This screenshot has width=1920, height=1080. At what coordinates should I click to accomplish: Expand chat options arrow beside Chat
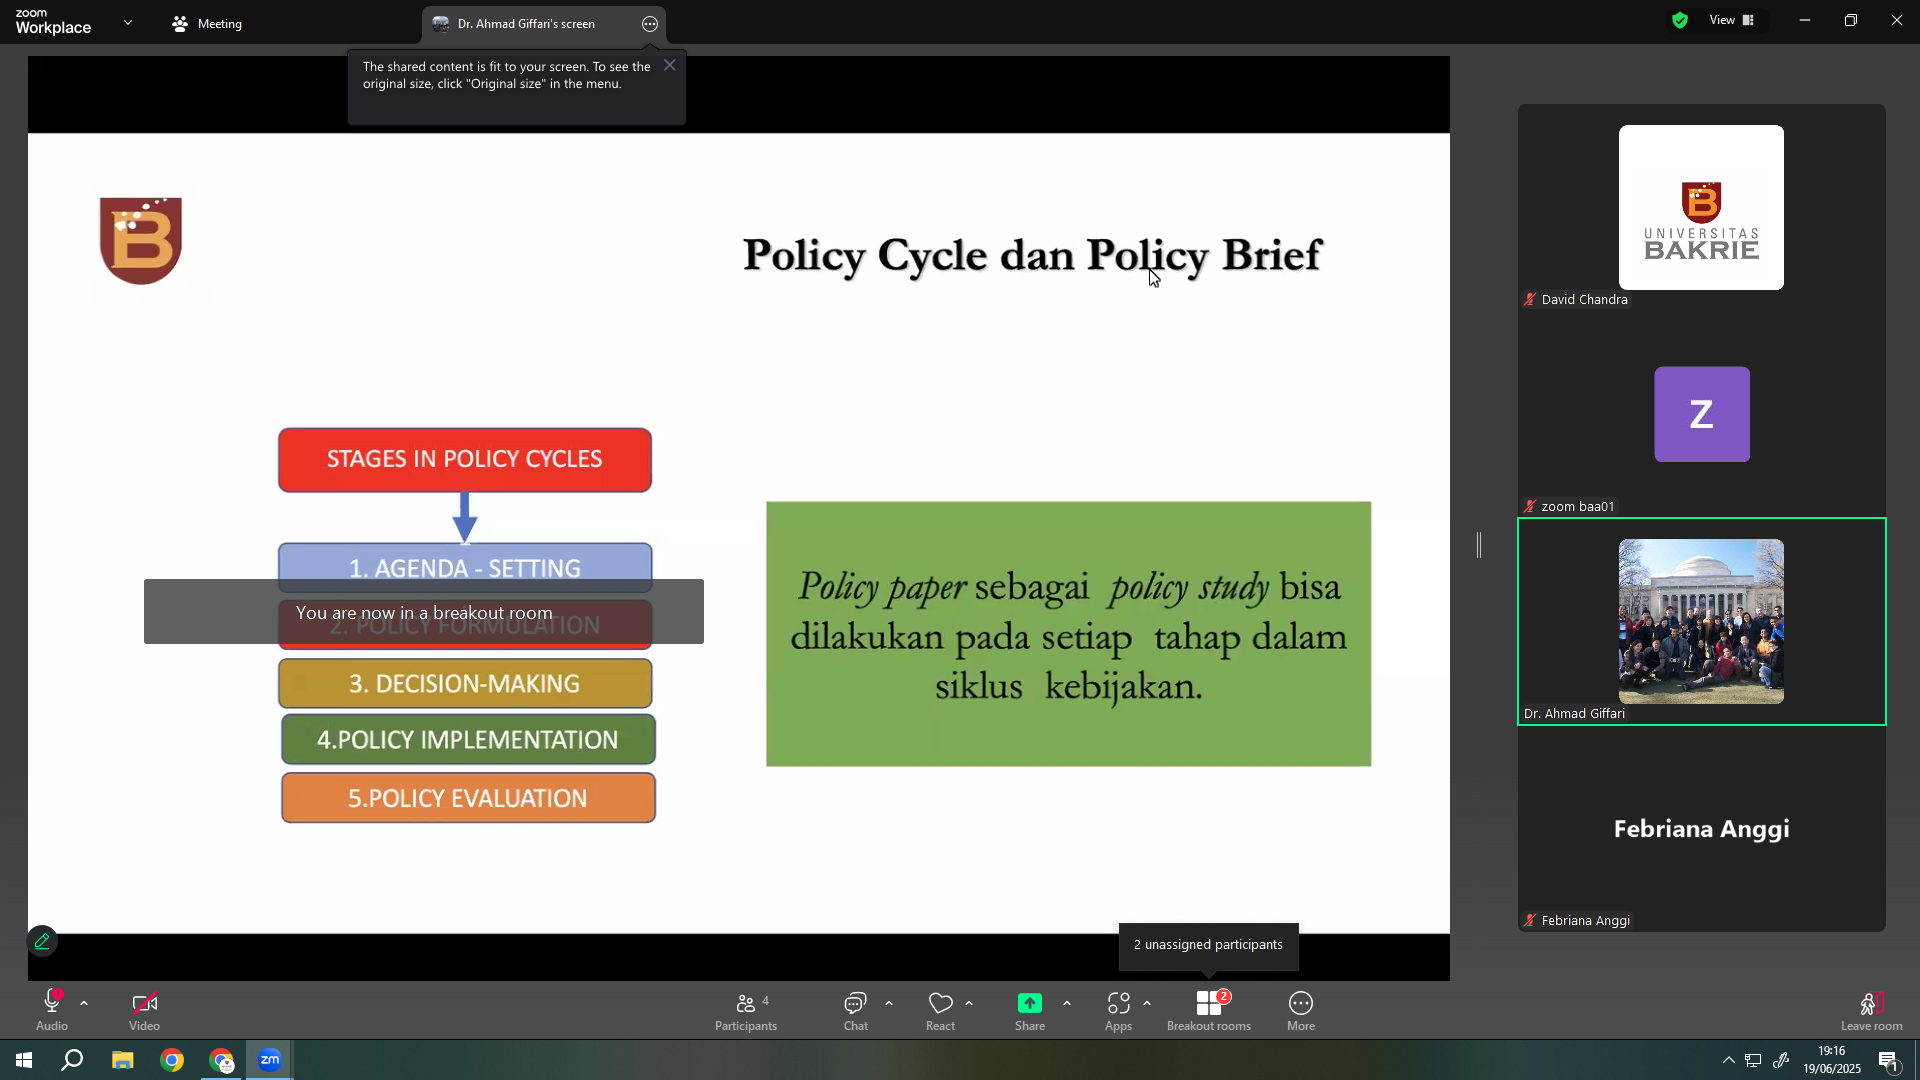889,1003
